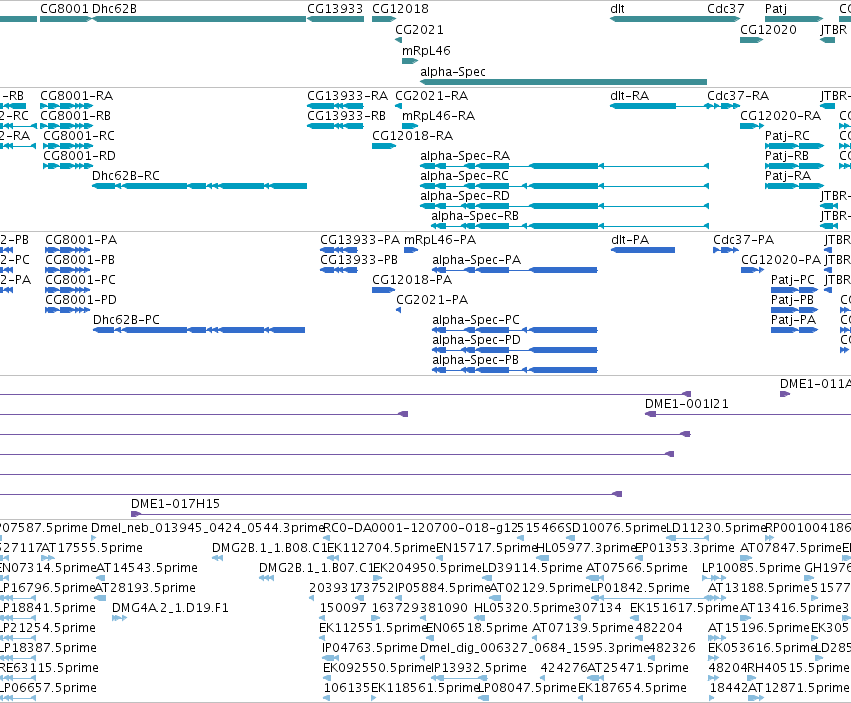Open the dlt-RA transcript
The image size is (851, 703).
click(643, 106)
